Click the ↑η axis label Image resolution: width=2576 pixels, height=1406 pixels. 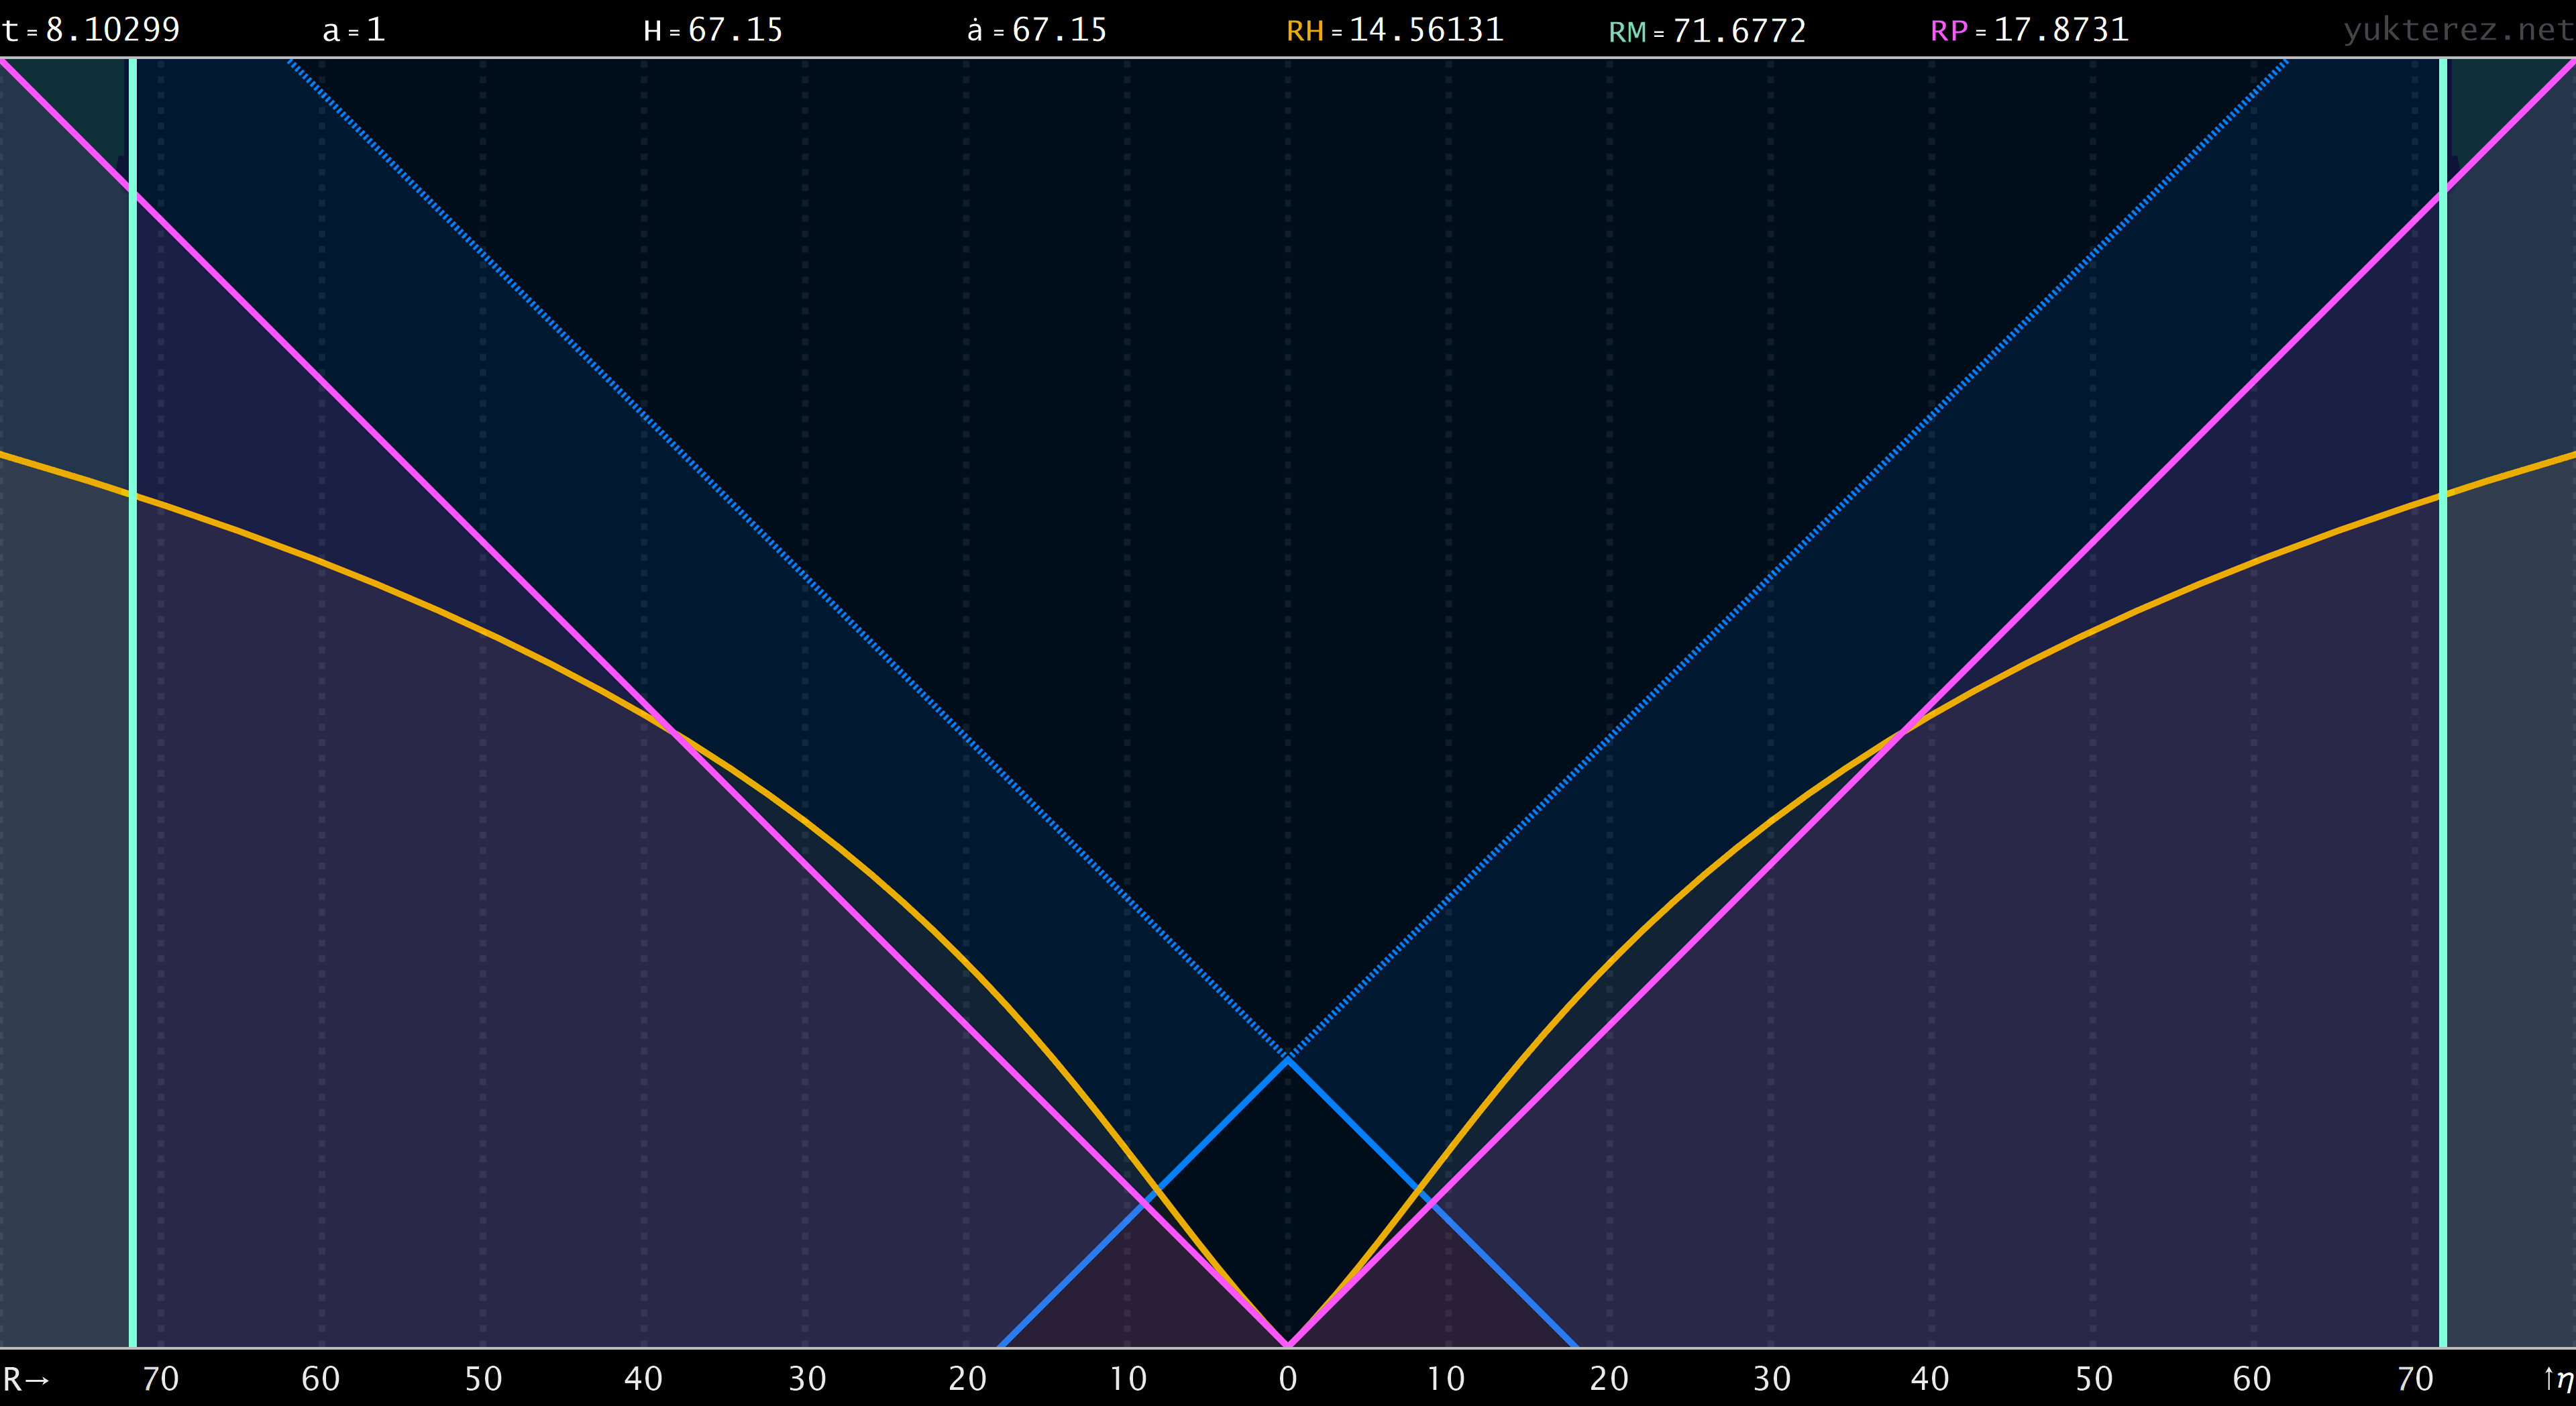[x=2558, y=1380]
